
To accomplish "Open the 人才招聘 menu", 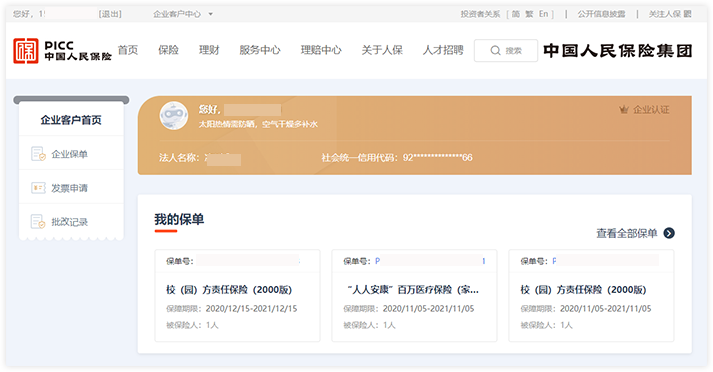I will click(443, 50).
